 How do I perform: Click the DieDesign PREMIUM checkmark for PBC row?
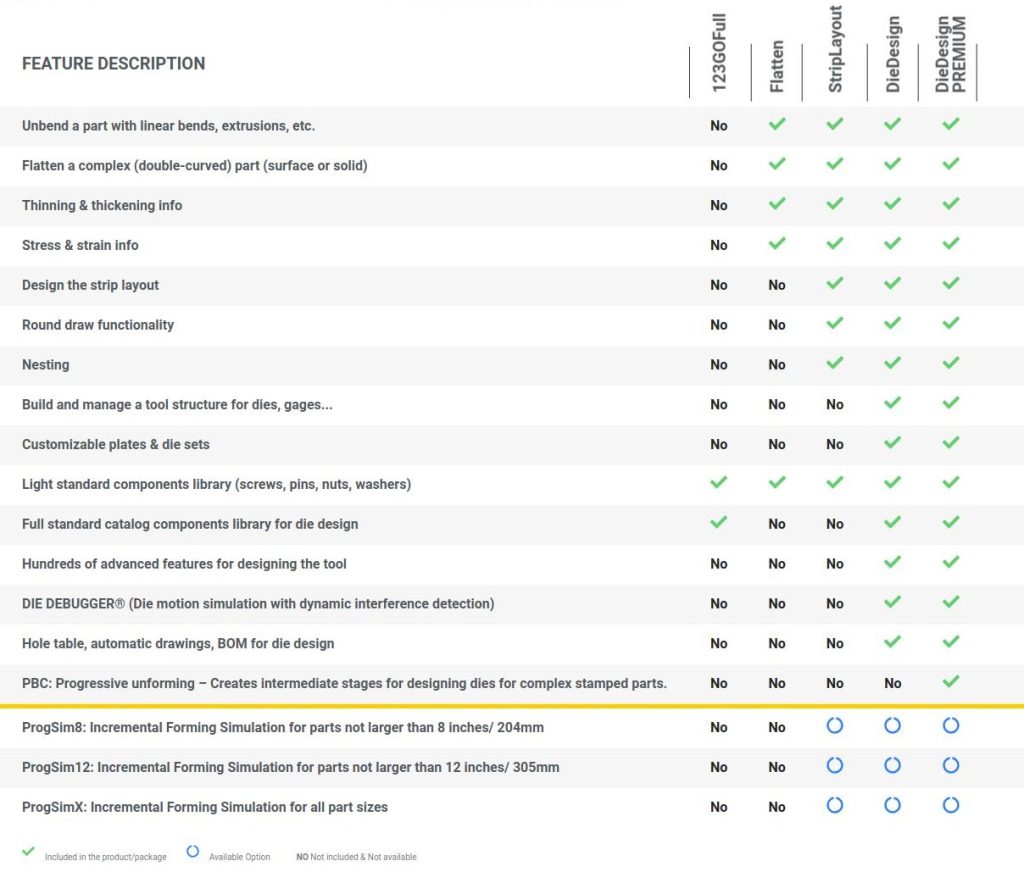tap(951, 682)
